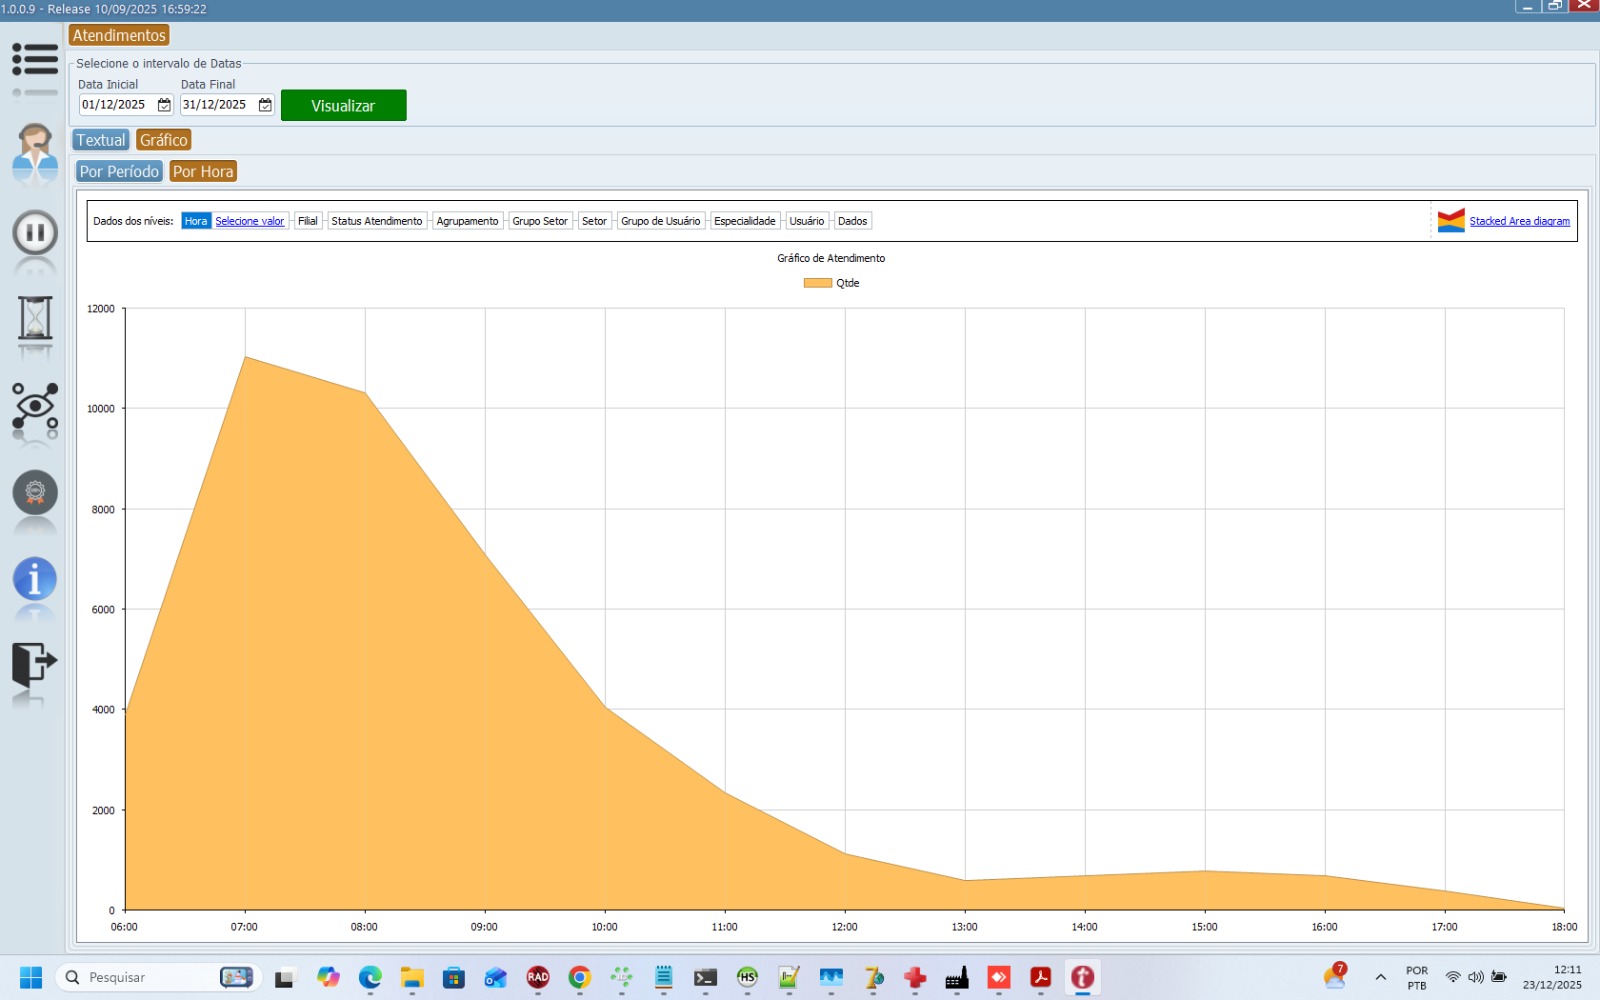The width and height of the screenshot is (1600, 1000).
Task: Click the Selecione valor link
Action: [249, 221]
